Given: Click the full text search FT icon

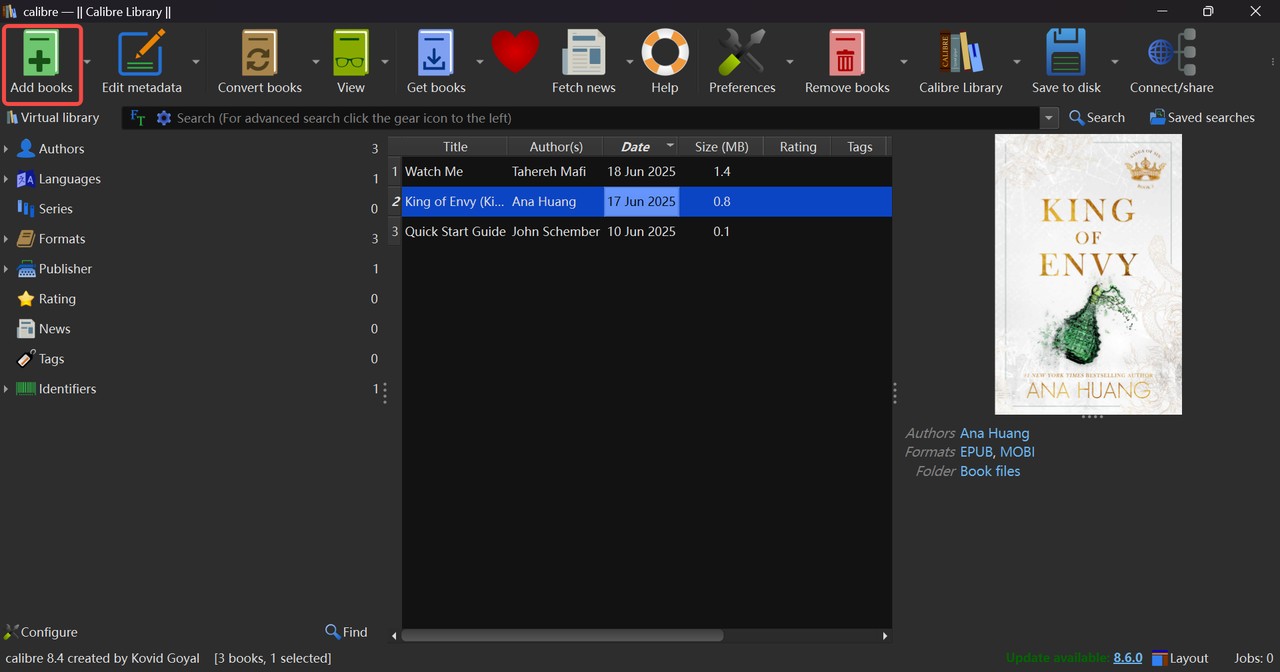Looking at the screenshot, I should [x=138, y=118].
